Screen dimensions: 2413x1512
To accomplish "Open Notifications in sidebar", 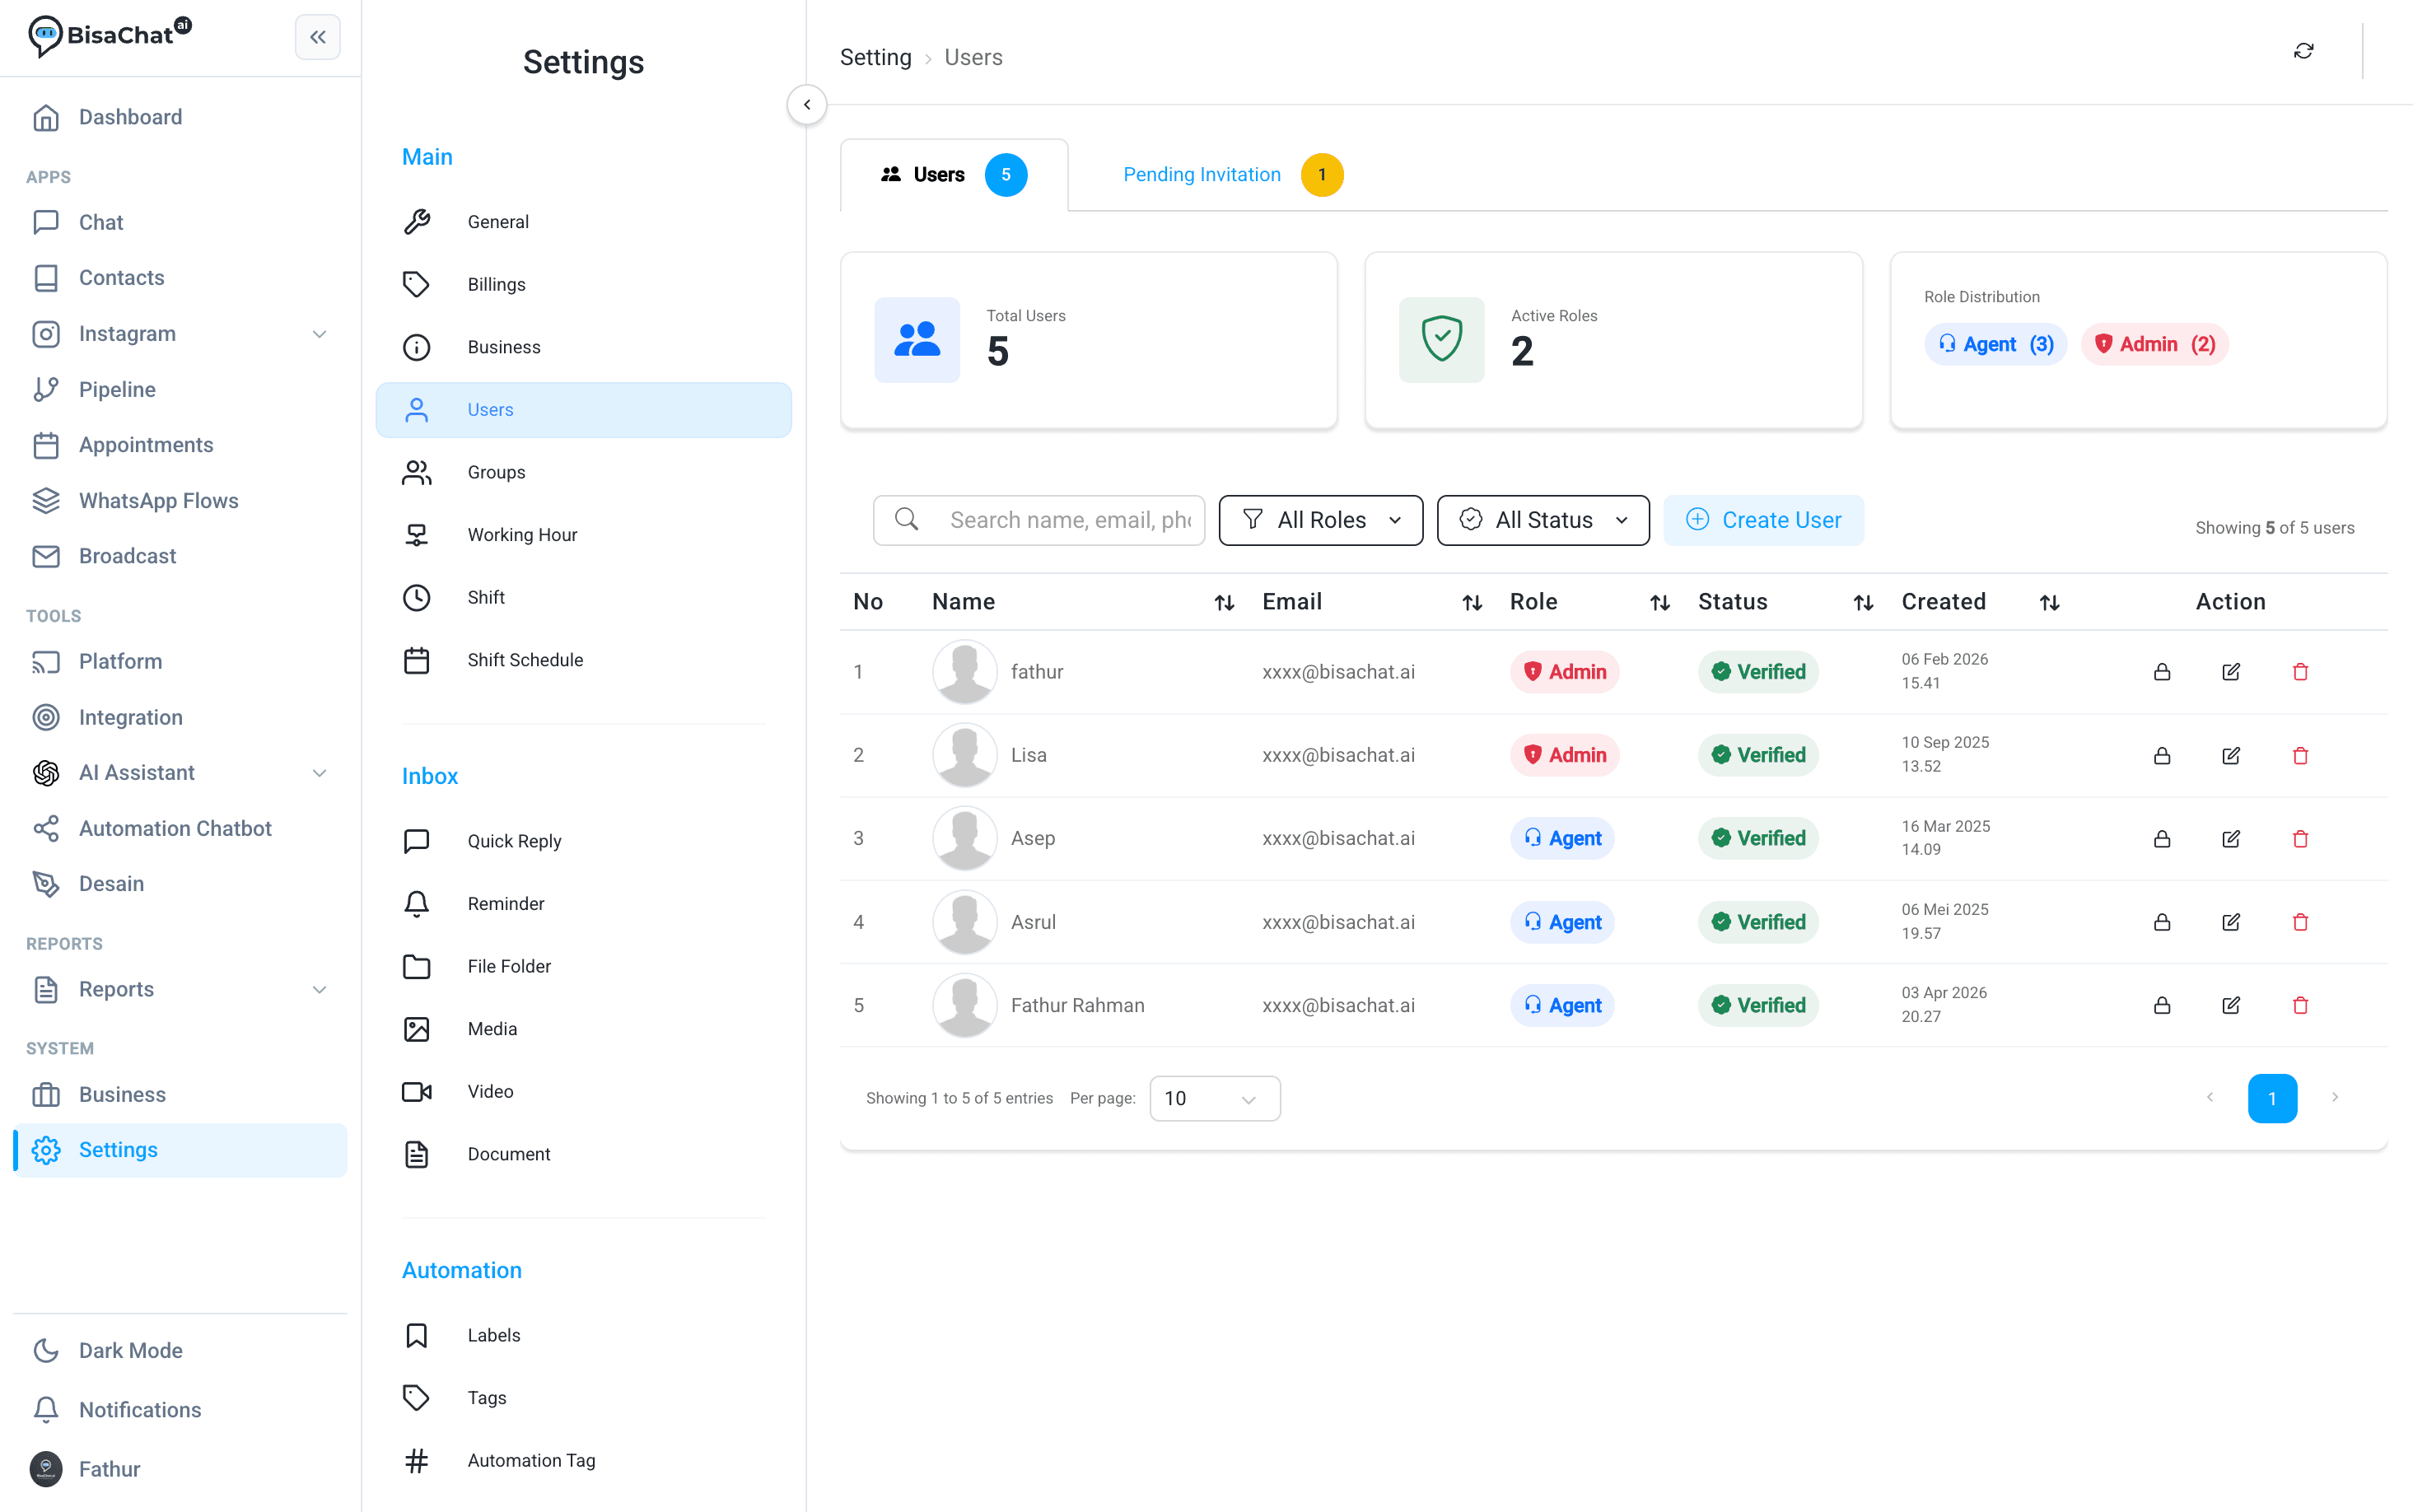I will (180, 1409).
